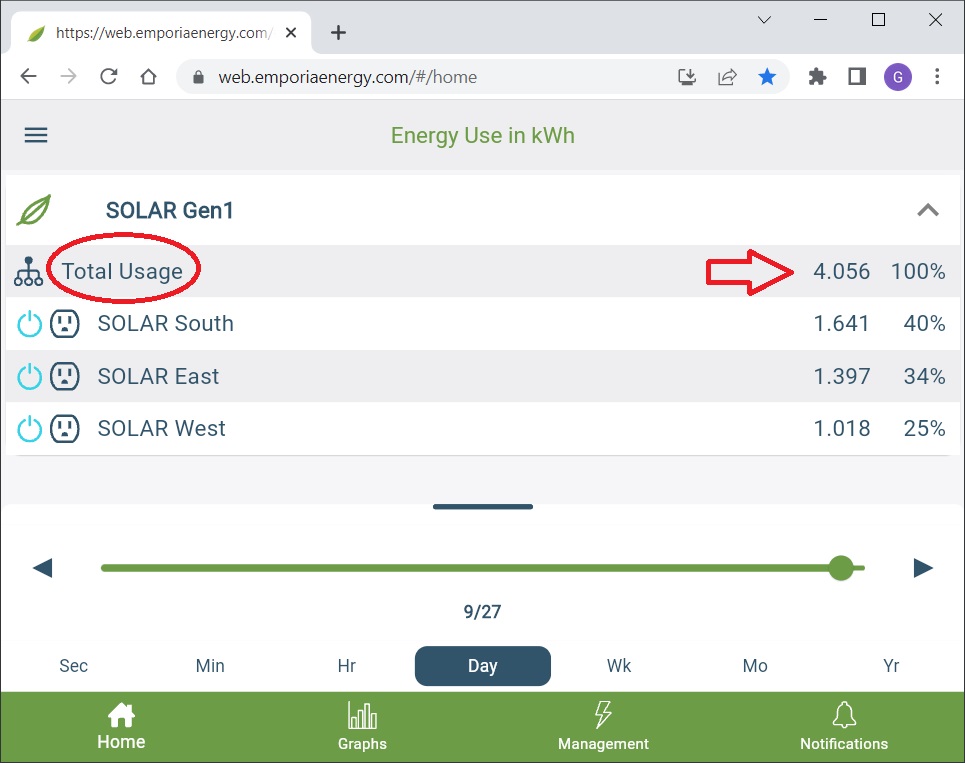
Task: Click the SOLAR South outlet icon
Action: pos(65,324)
